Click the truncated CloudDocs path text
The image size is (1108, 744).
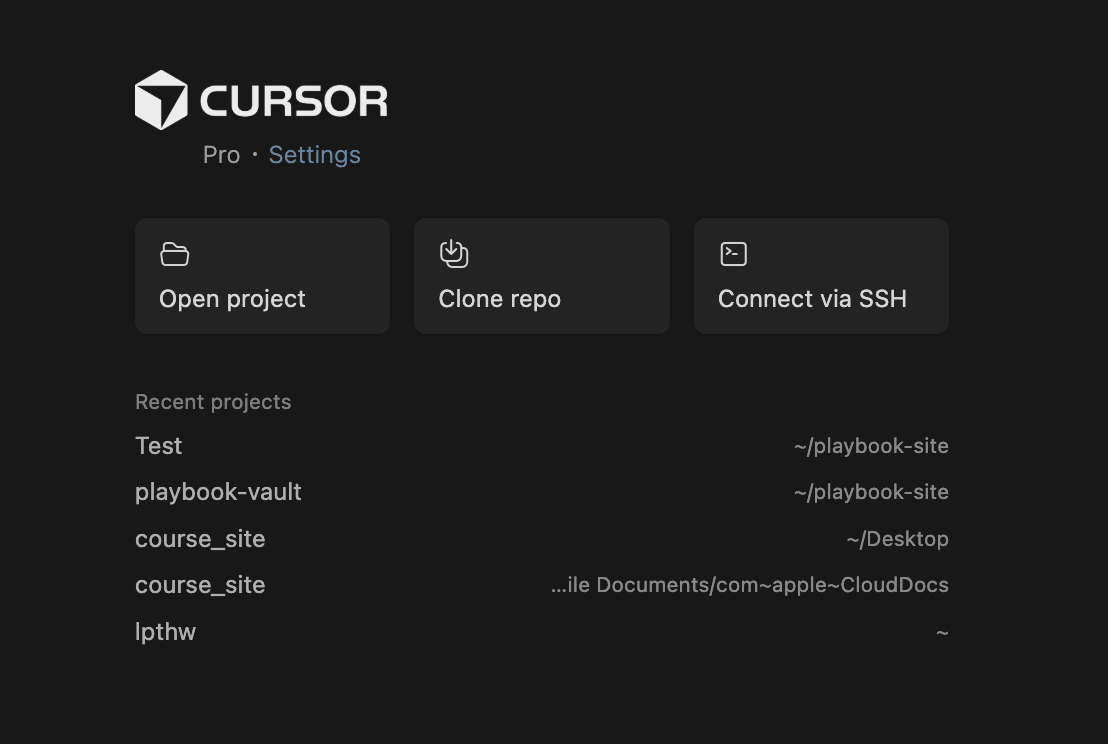pyautogui.click(x=749, y=585)
